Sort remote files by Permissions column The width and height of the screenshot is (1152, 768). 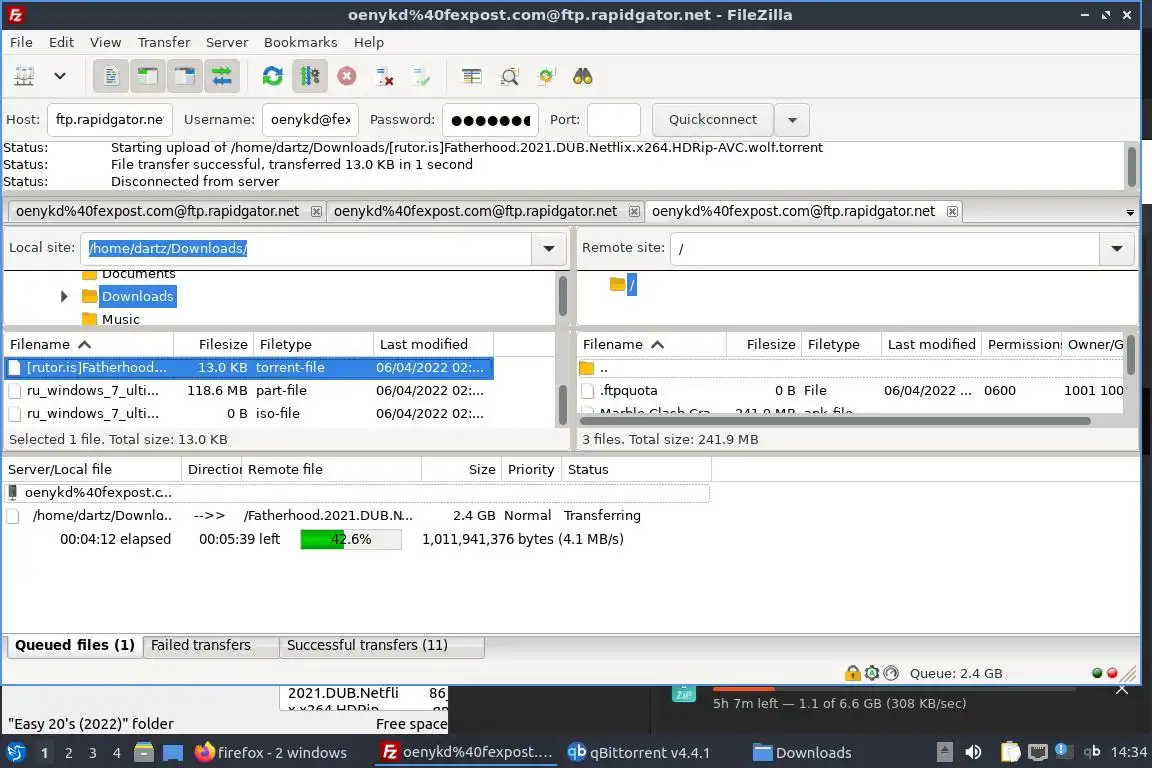(1022, 344)
